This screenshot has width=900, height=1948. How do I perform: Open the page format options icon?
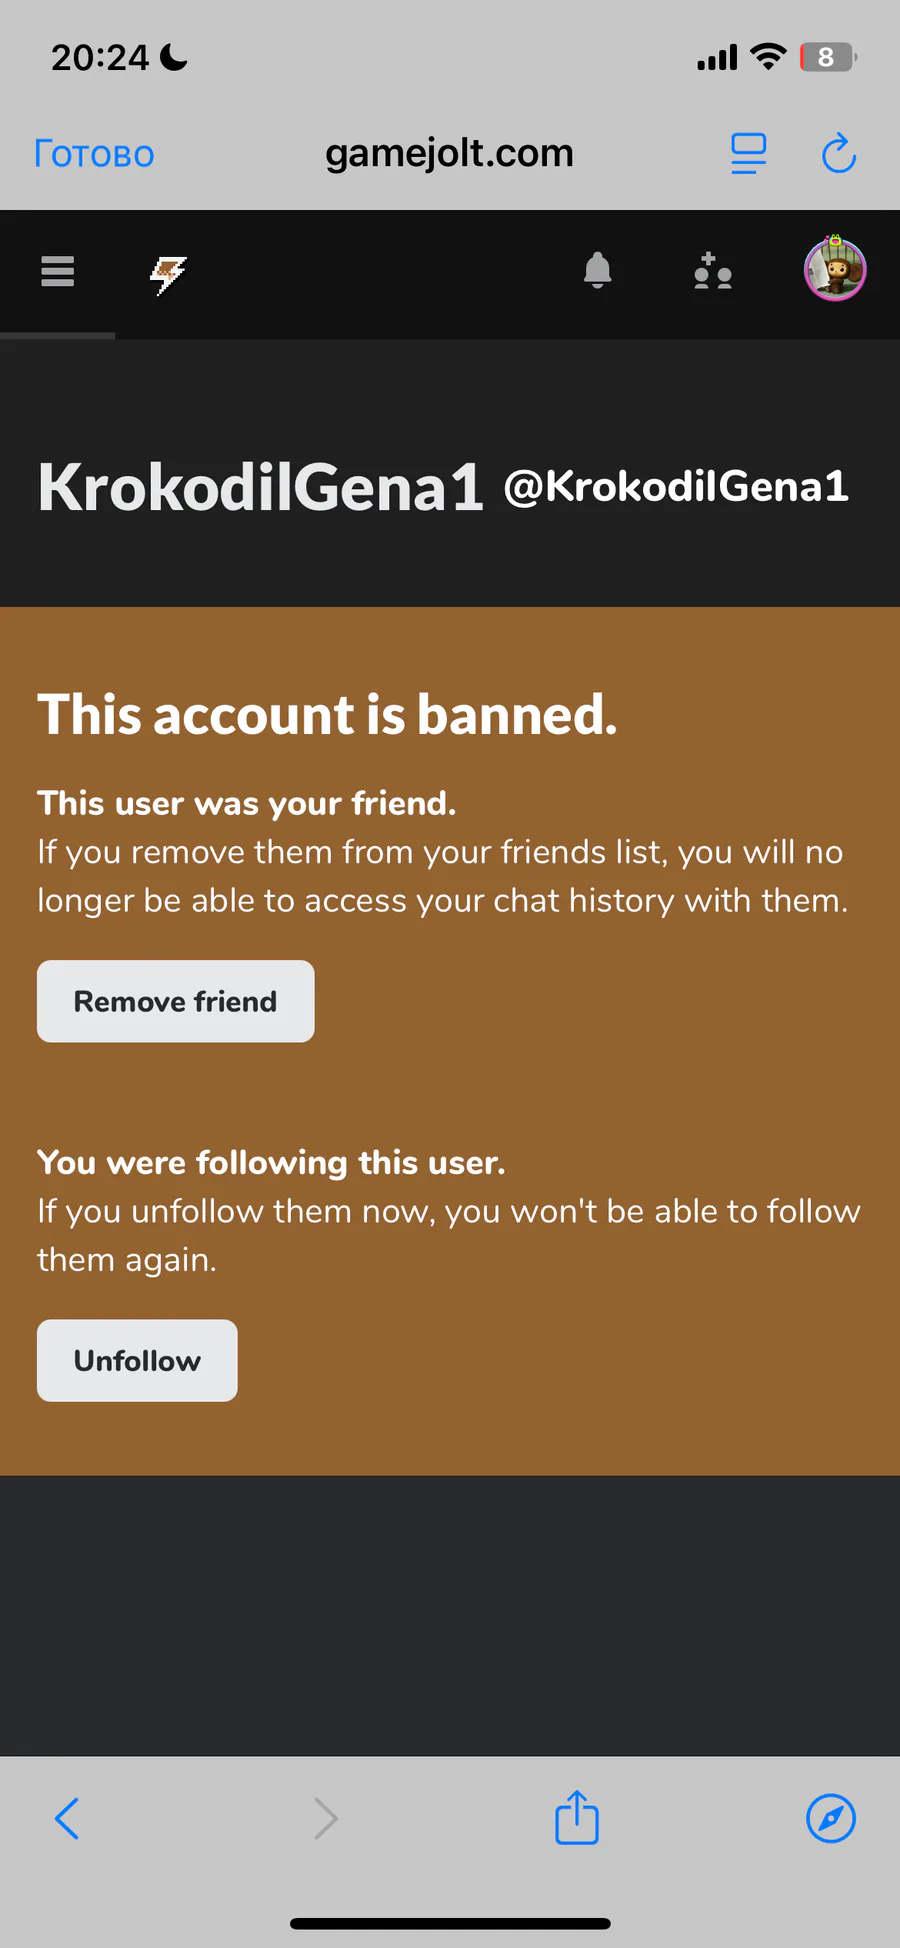pos(748,154)
